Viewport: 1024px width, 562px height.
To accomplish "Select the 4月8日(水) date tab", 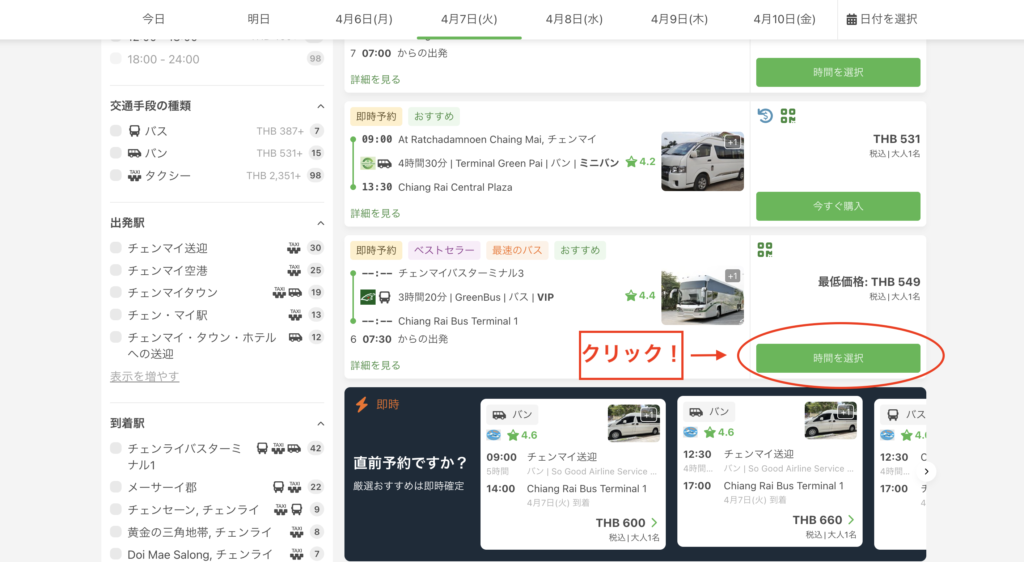I will pyautogui.click(x=574, y=20).
